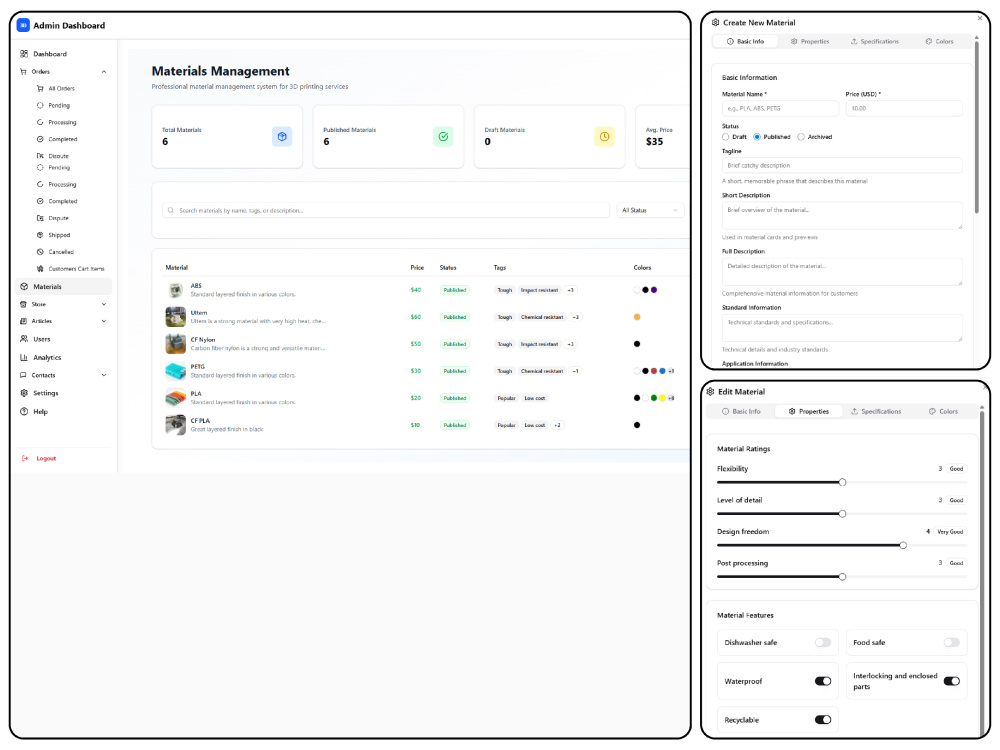The width and height of the screenshot is (1000, 750).
Task: Click the Admin Dashboard logo icon
Action: tap(23, 26)
